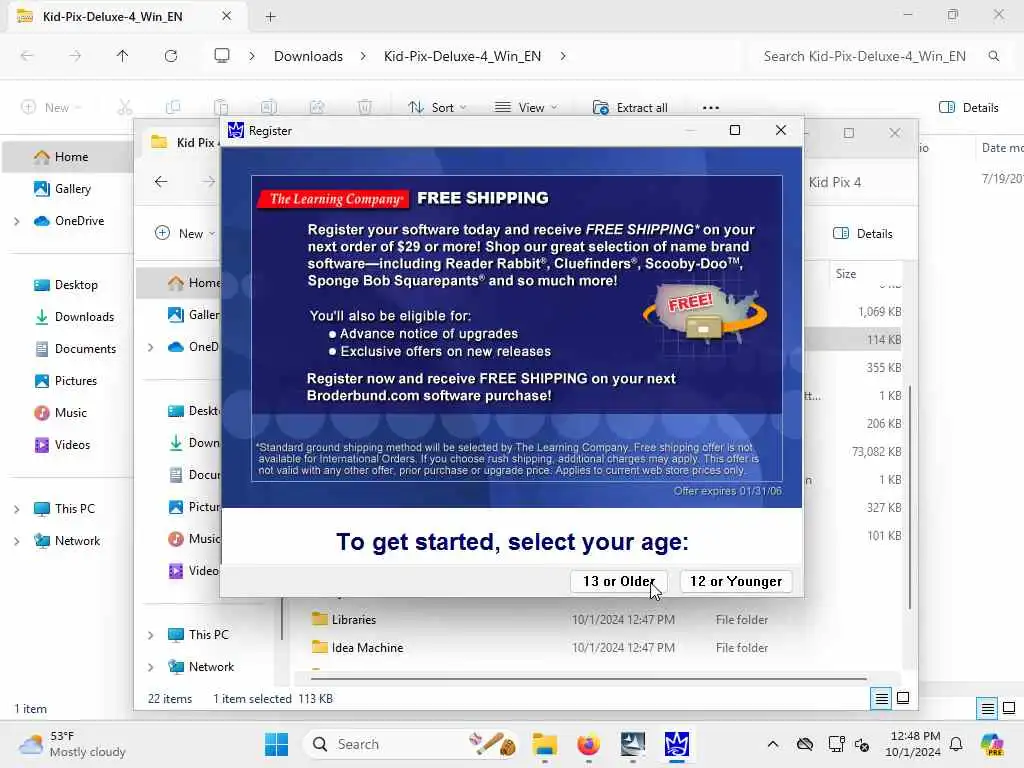Viewport: 1024px width, 768px height.
Task: Click Downloads in the address breadcrumb
Action: [x=308, y=56]
